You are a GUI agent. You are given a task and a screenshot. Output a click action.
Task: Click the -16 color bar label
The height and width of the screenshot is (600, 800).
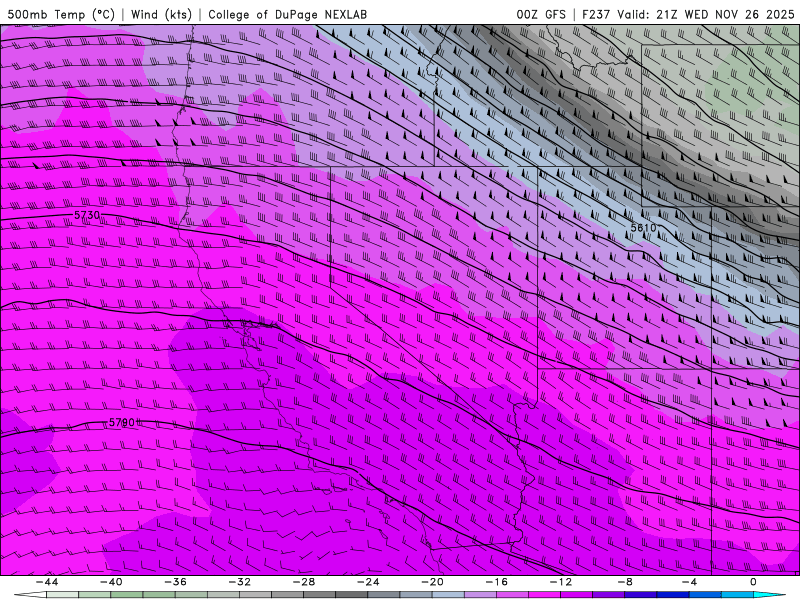coord(497,582)
